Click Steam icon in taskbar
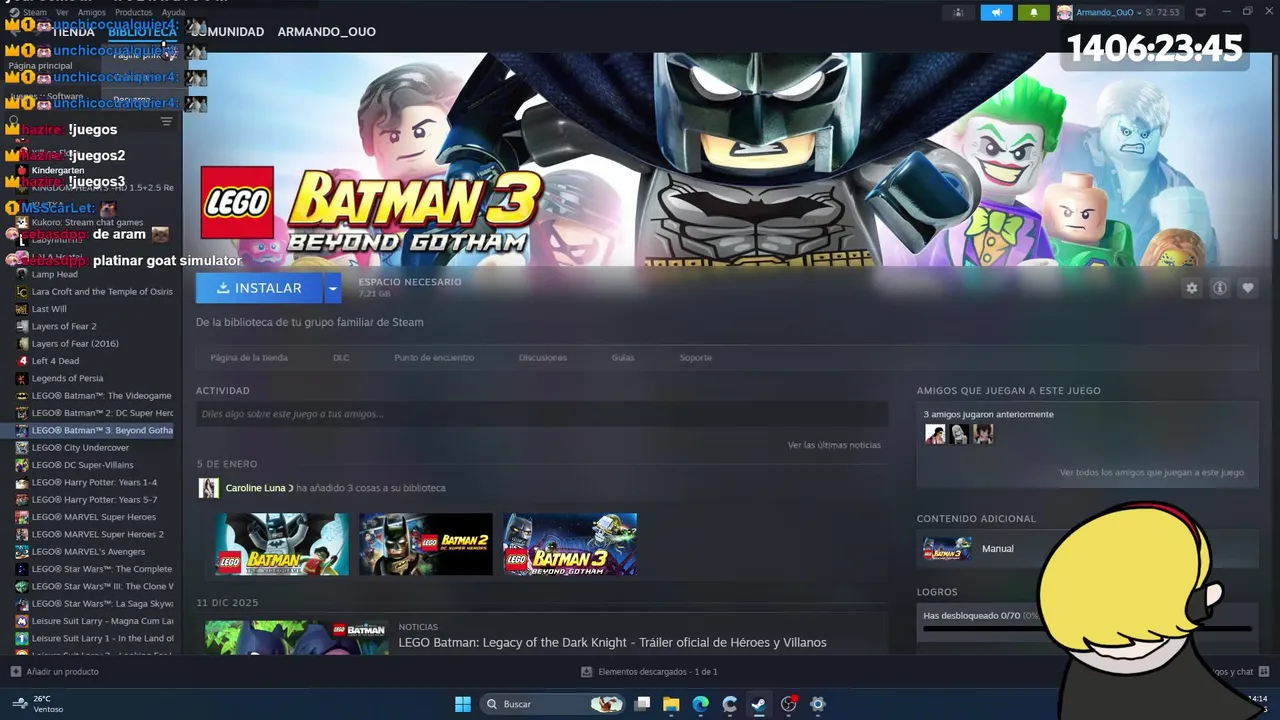1280x720 pixels. (x=758, y=704)
